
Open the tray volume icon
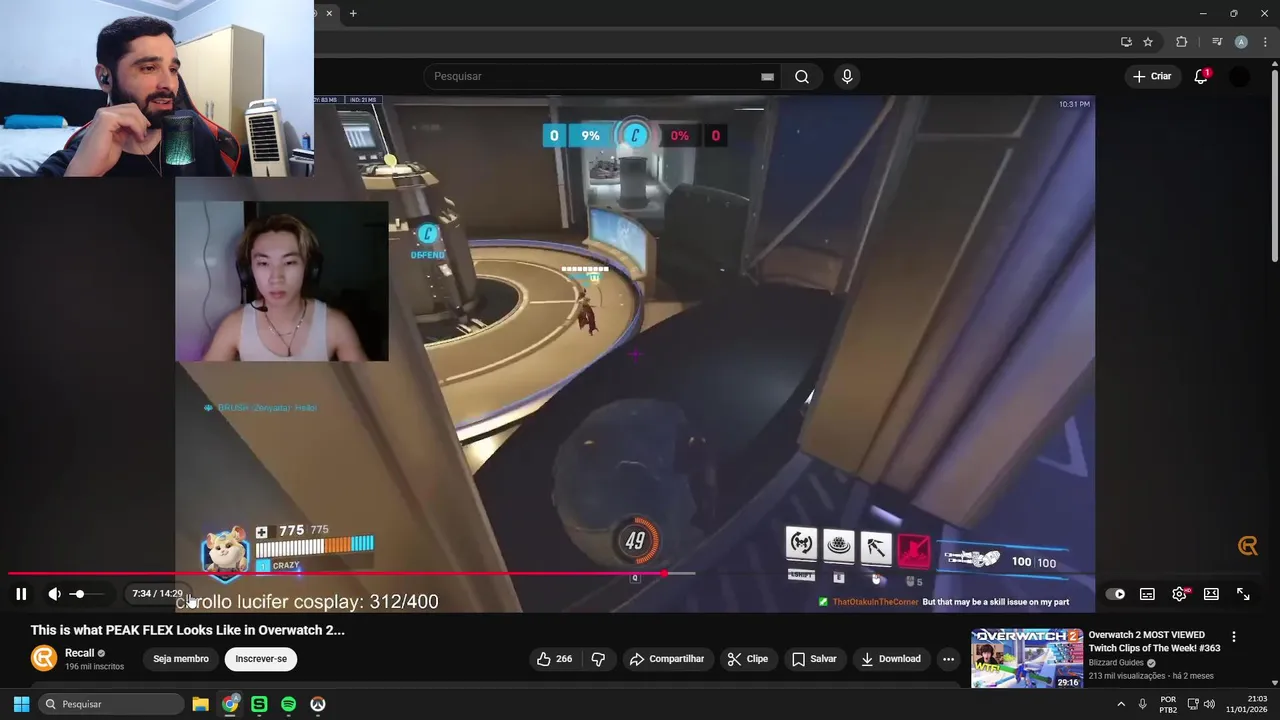tap(1209, 704)
